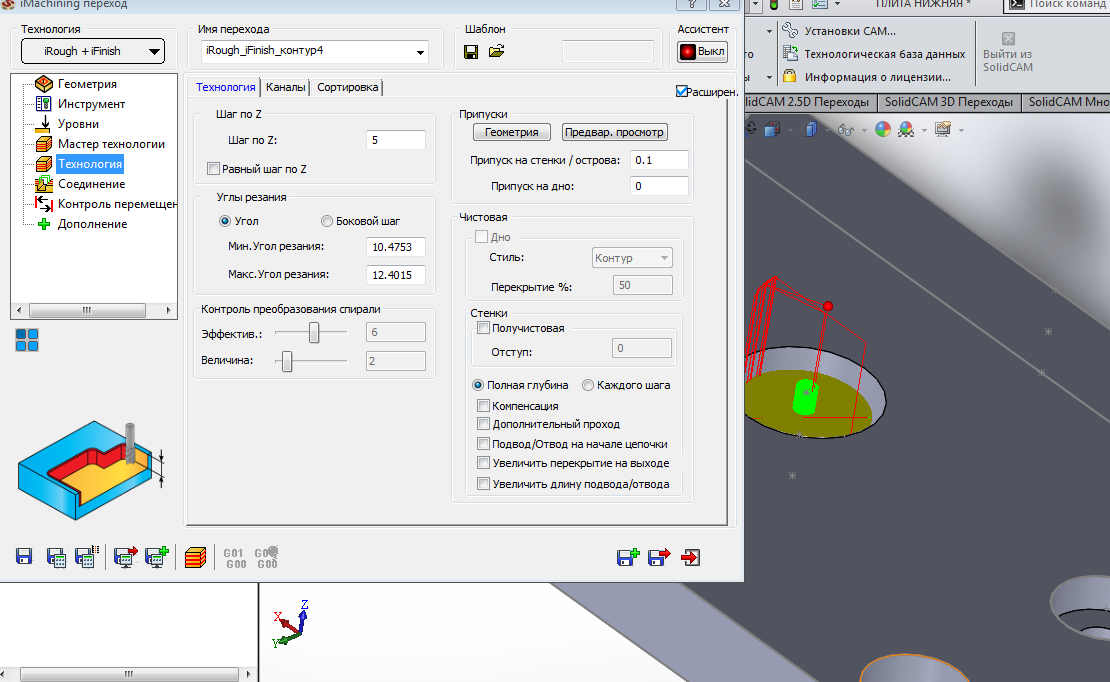Enable Увеличить длину подвода/отвода checkbox
Viewport: 1110px width, 682px height.
pos(484,484)
